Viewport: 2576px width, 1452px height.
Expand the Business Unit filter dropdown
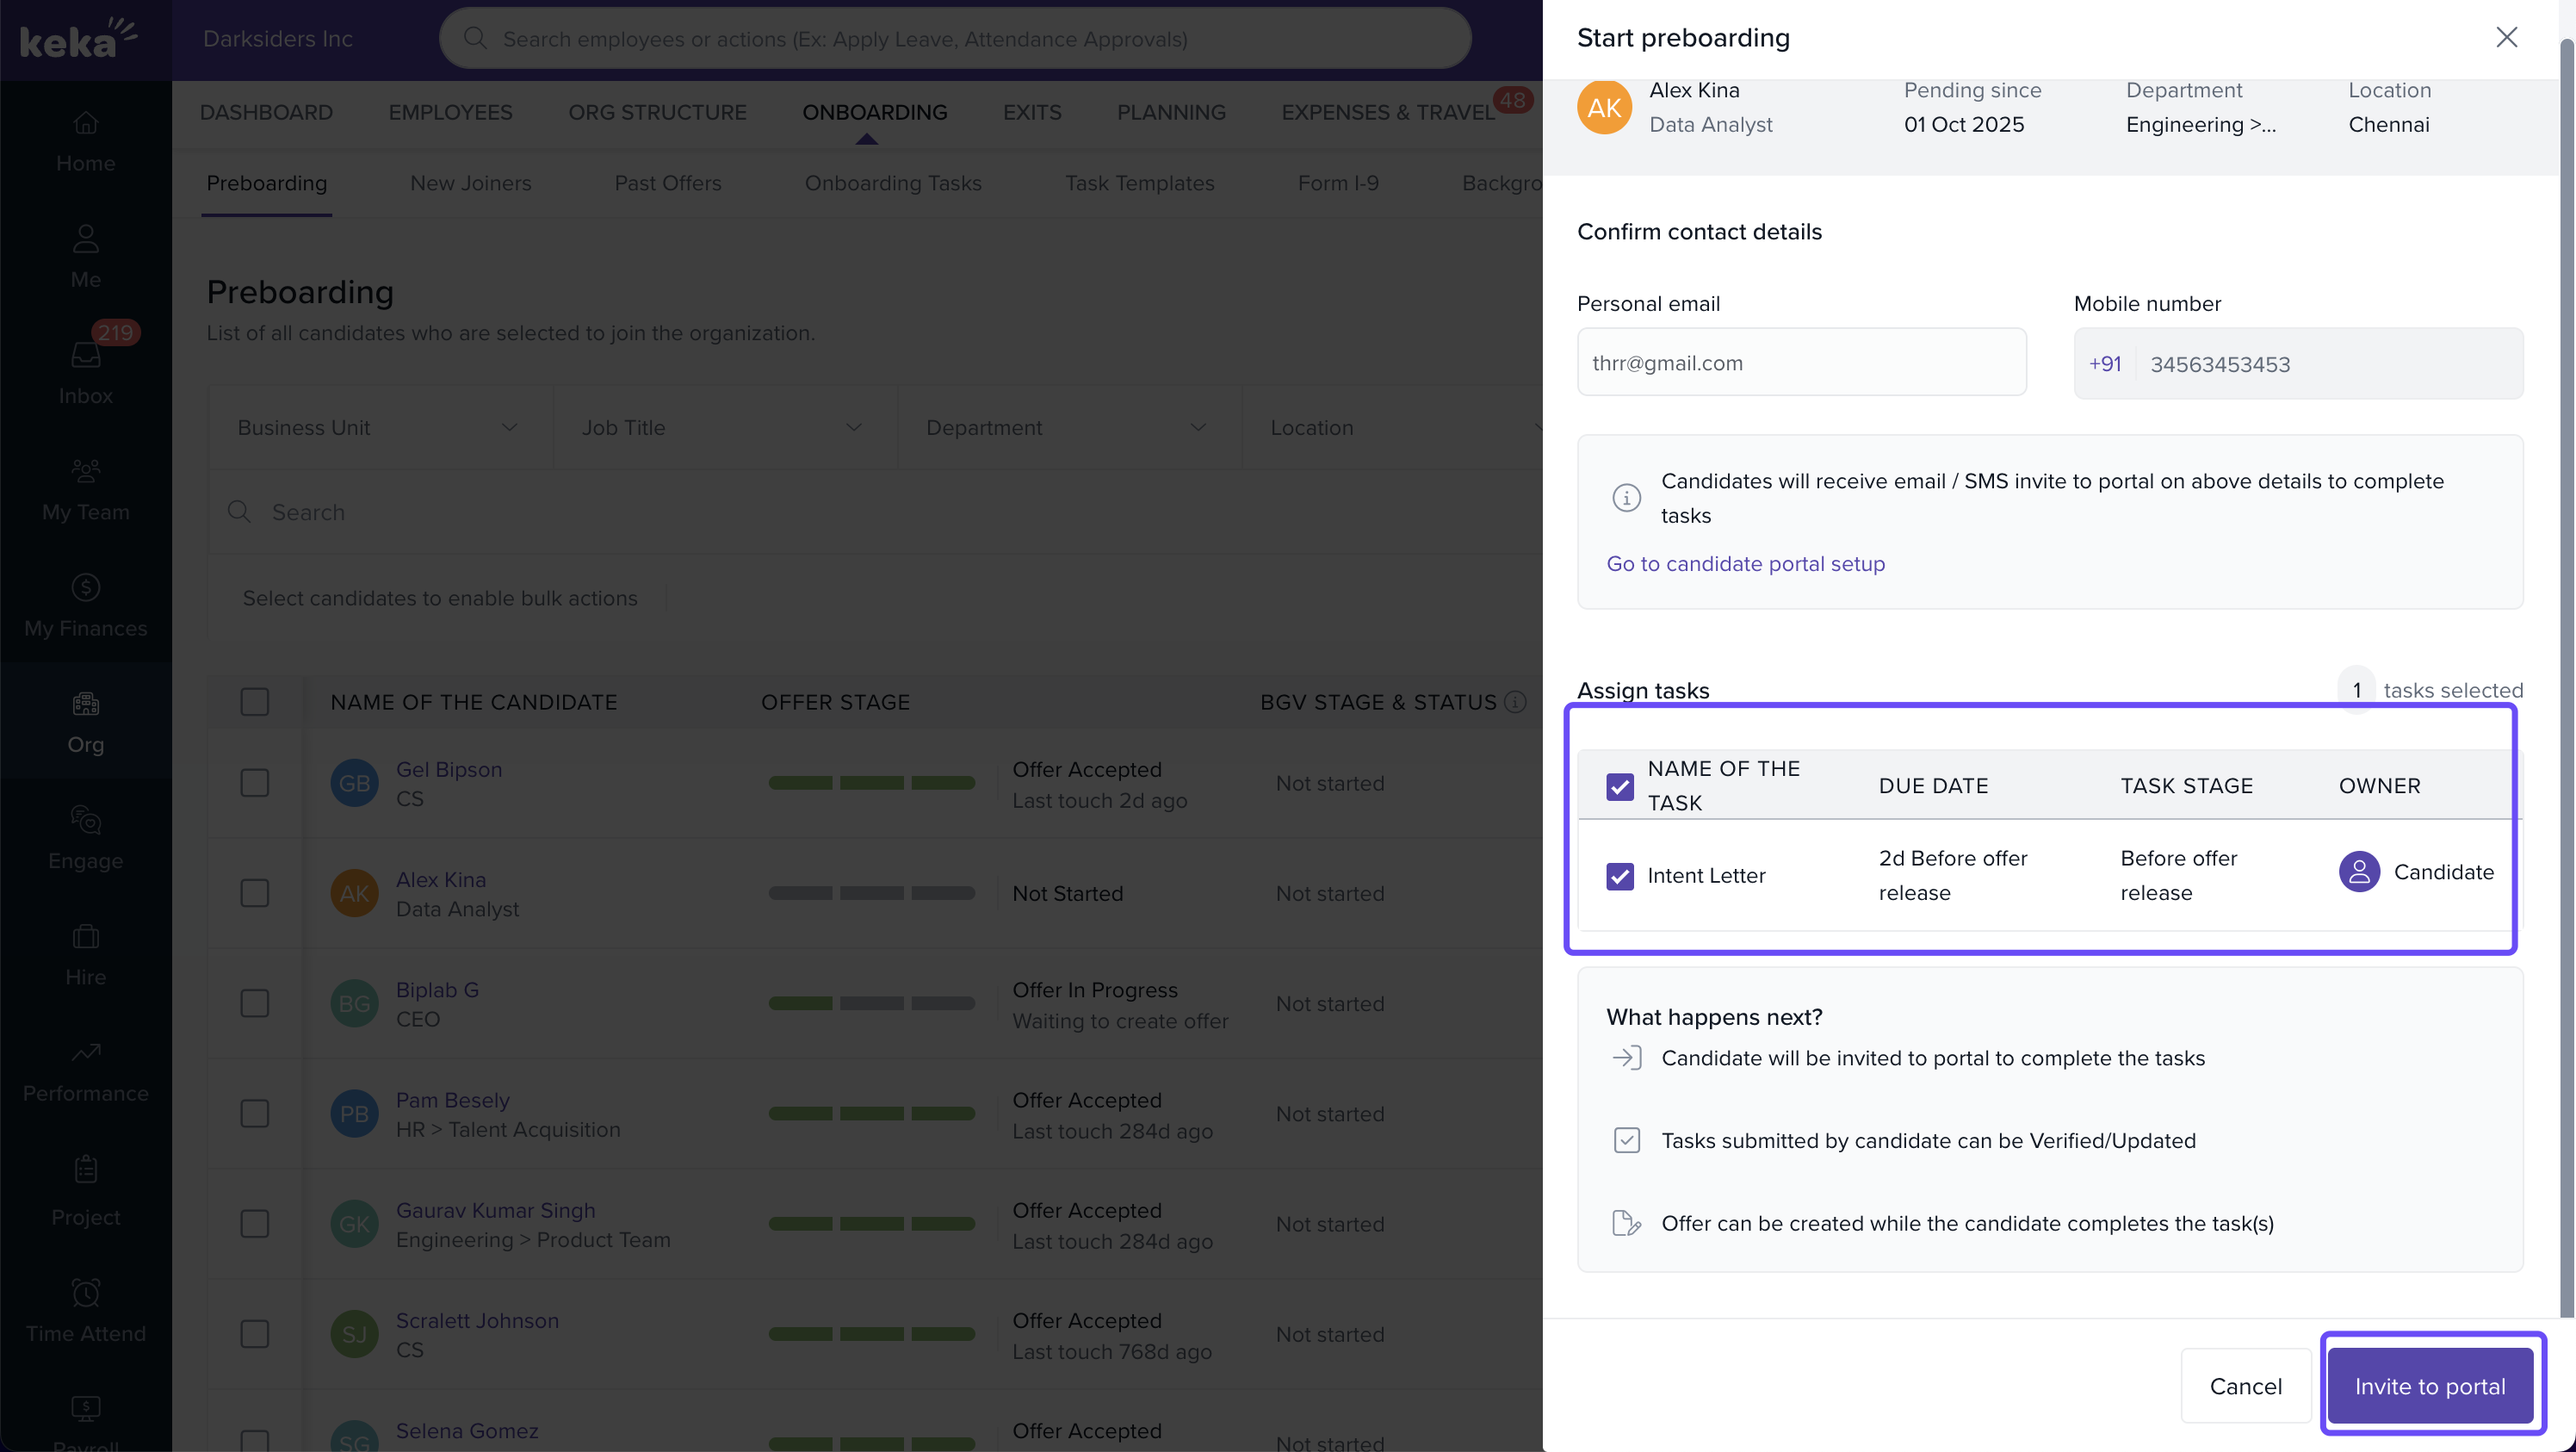379,428
